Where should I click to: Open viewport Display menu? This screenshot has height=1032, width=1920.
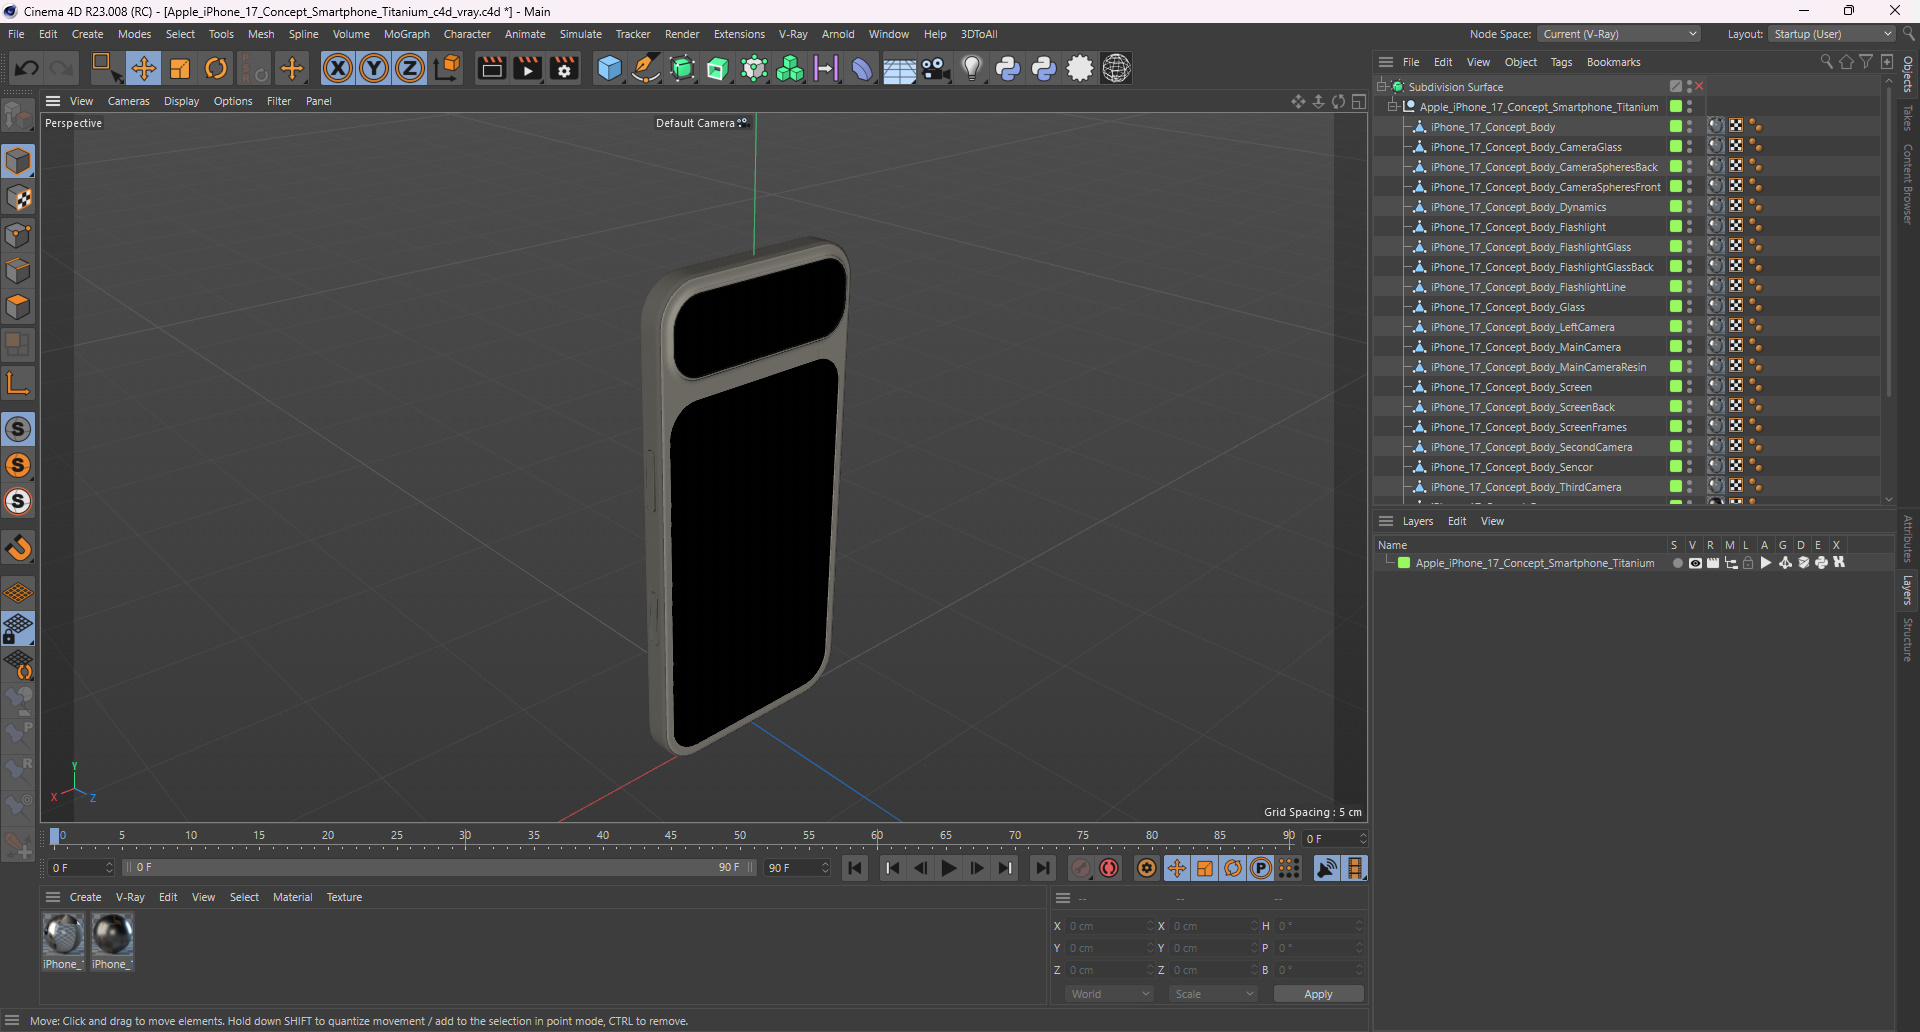181,101
